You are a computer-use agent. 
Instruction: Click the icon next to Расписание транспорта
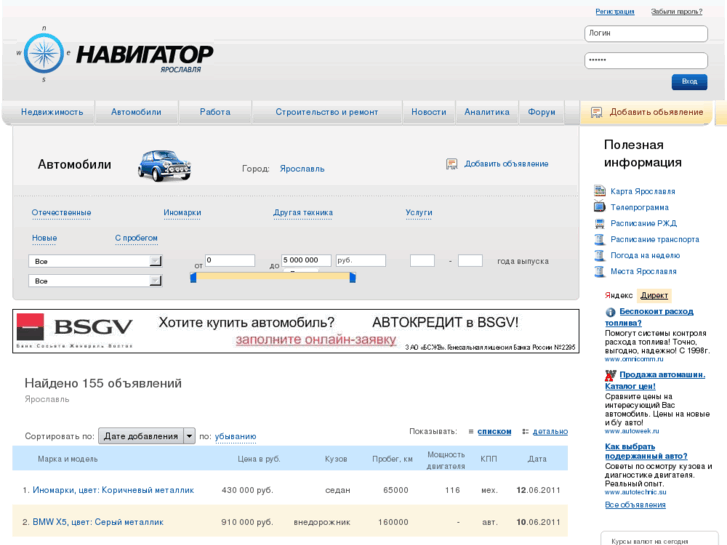point(600,239)
